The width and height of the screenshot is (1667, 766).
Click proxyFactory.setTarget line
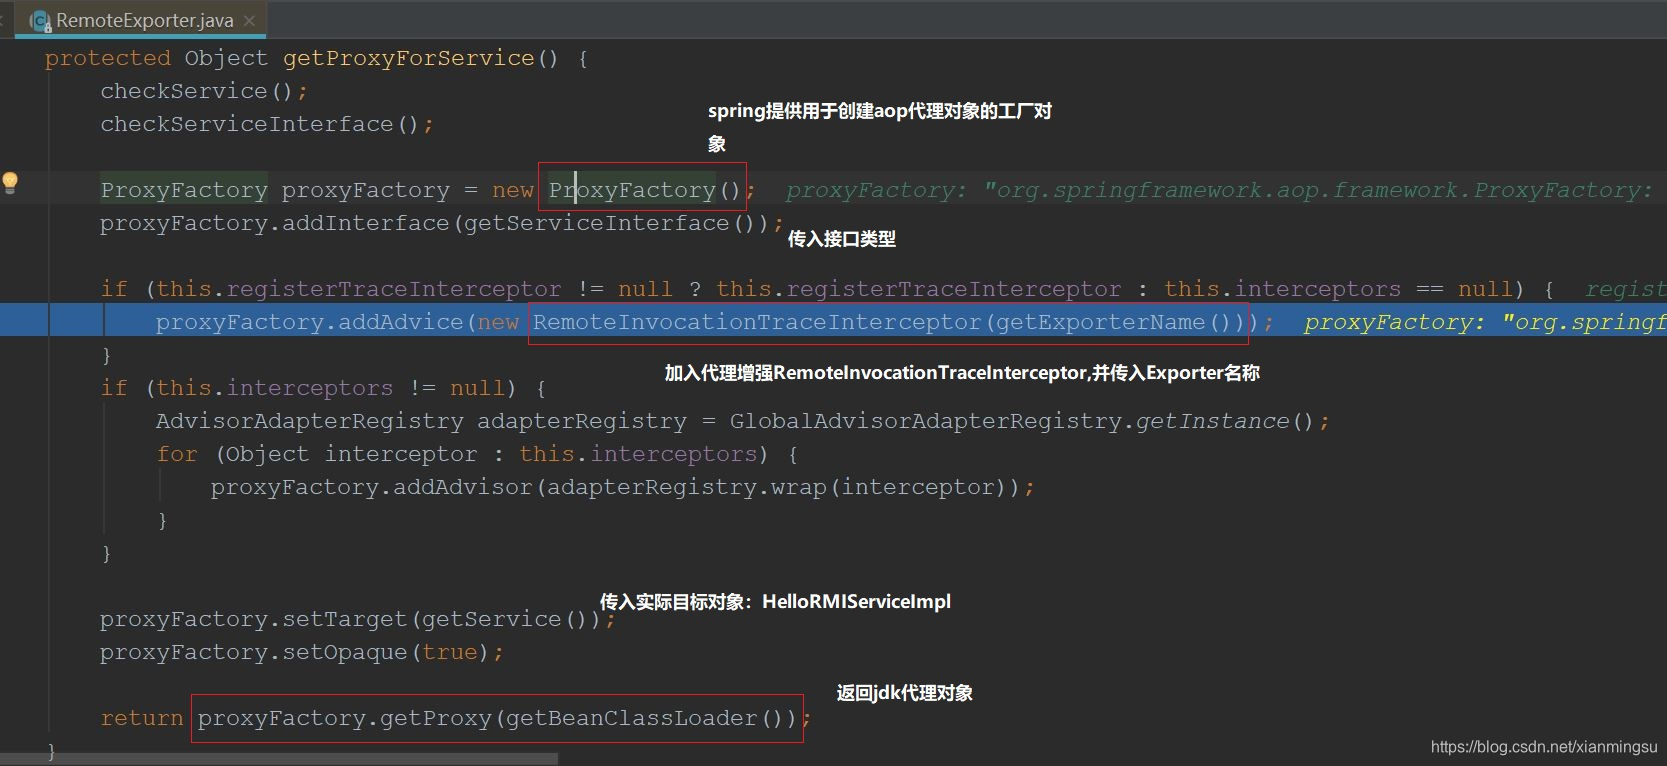coord(357,619)
